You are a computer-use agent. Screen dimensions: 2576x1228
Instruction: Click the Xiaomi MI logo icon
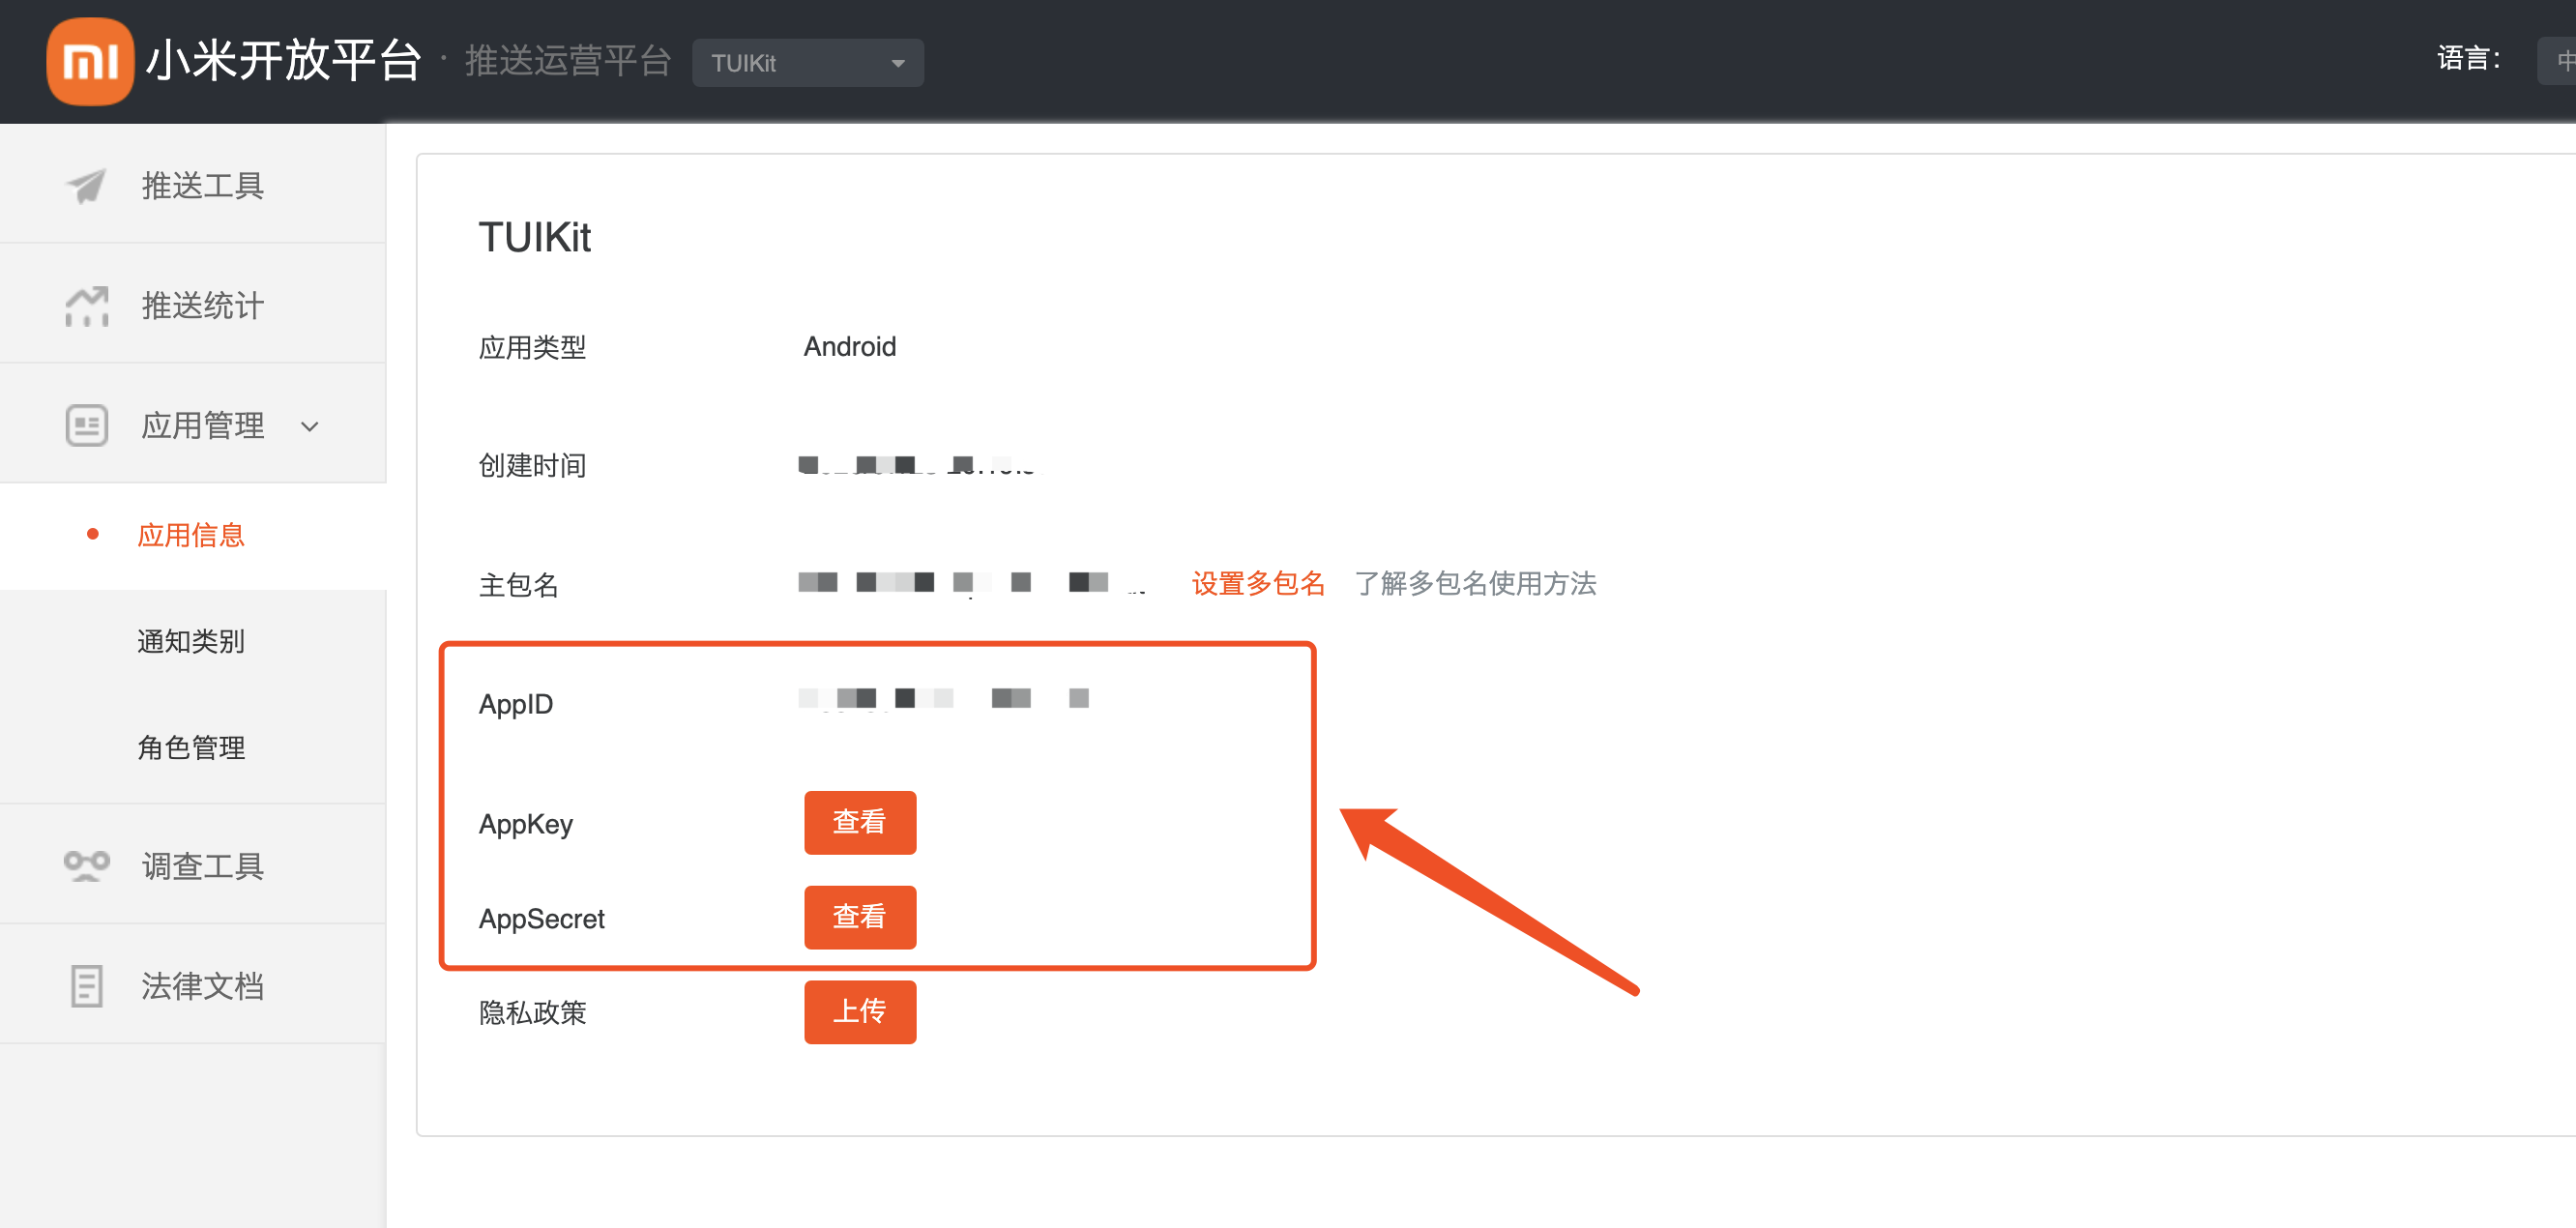point(90,61)
